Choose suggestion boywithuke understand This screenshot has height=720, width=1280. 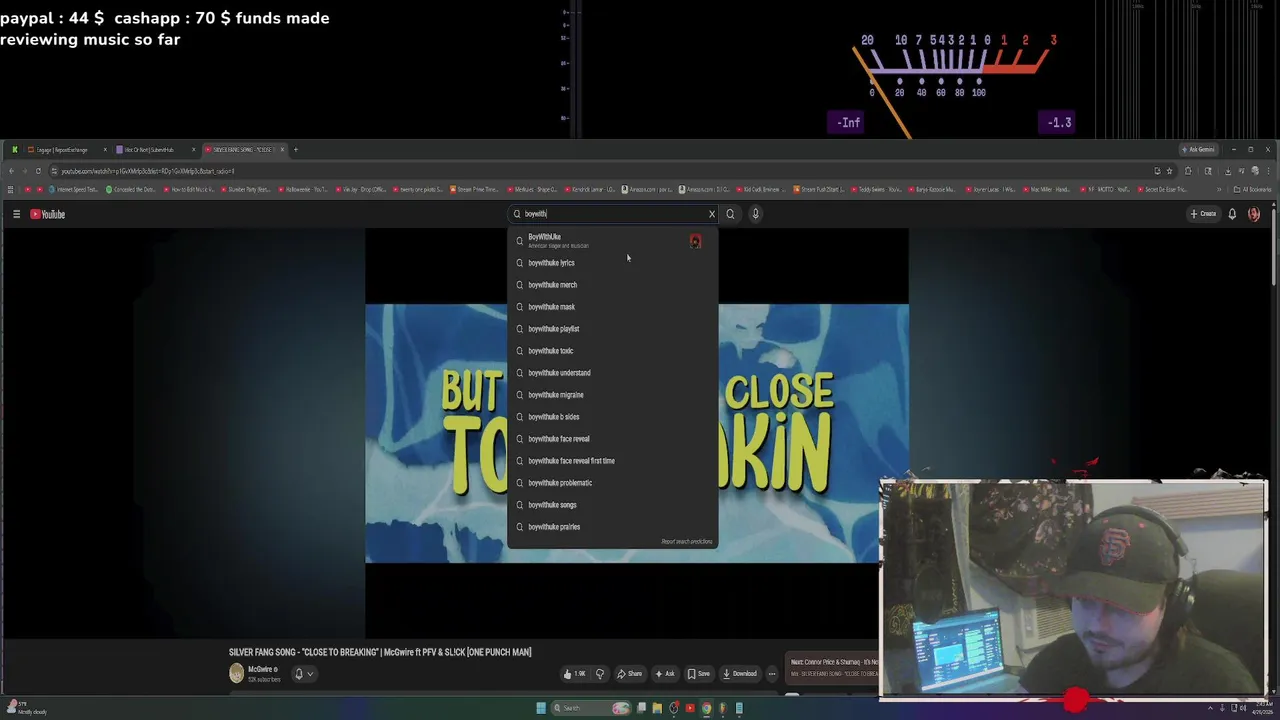(x=612, y=373)
